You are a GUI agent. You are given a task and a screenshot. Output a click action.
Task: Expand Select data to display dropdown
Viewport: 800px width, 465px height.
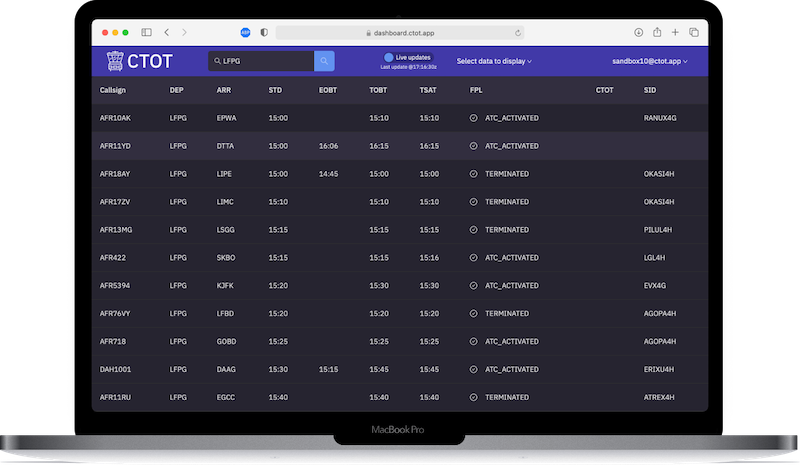(494, 62)
